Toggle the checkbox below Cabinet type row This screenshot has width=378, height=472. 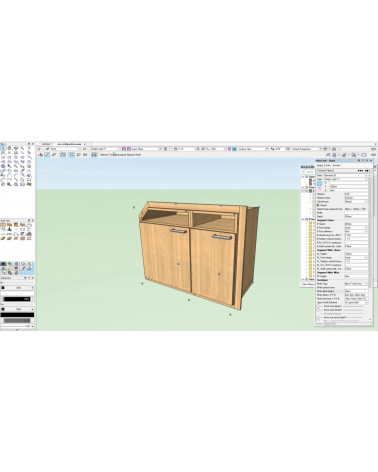pyautogui.click(x=318, y=205)
